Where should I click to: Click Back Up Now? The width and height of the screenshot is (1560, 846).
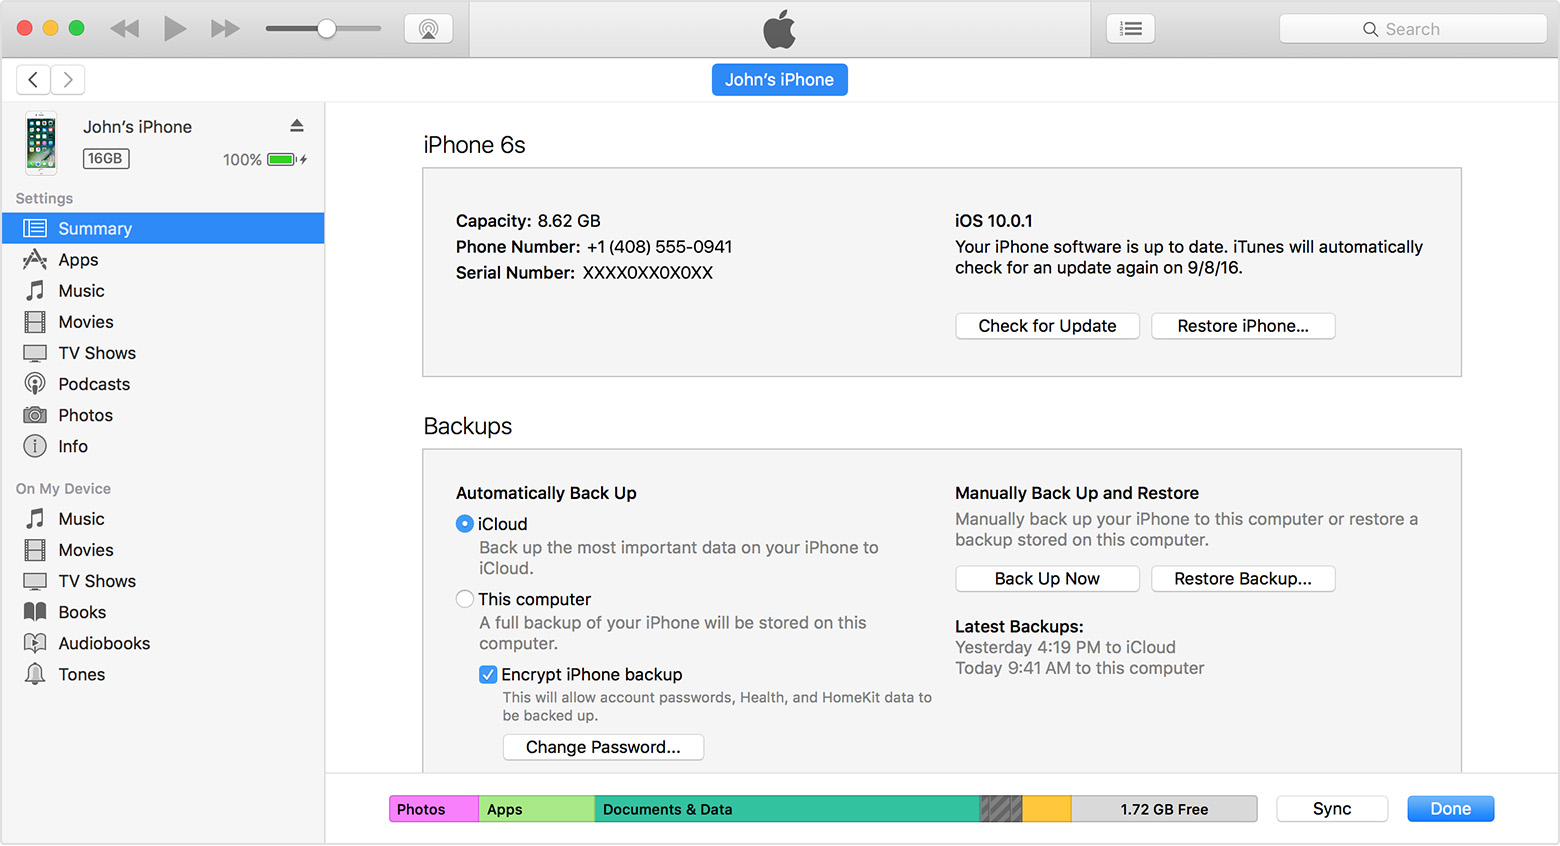[1046, 578]
